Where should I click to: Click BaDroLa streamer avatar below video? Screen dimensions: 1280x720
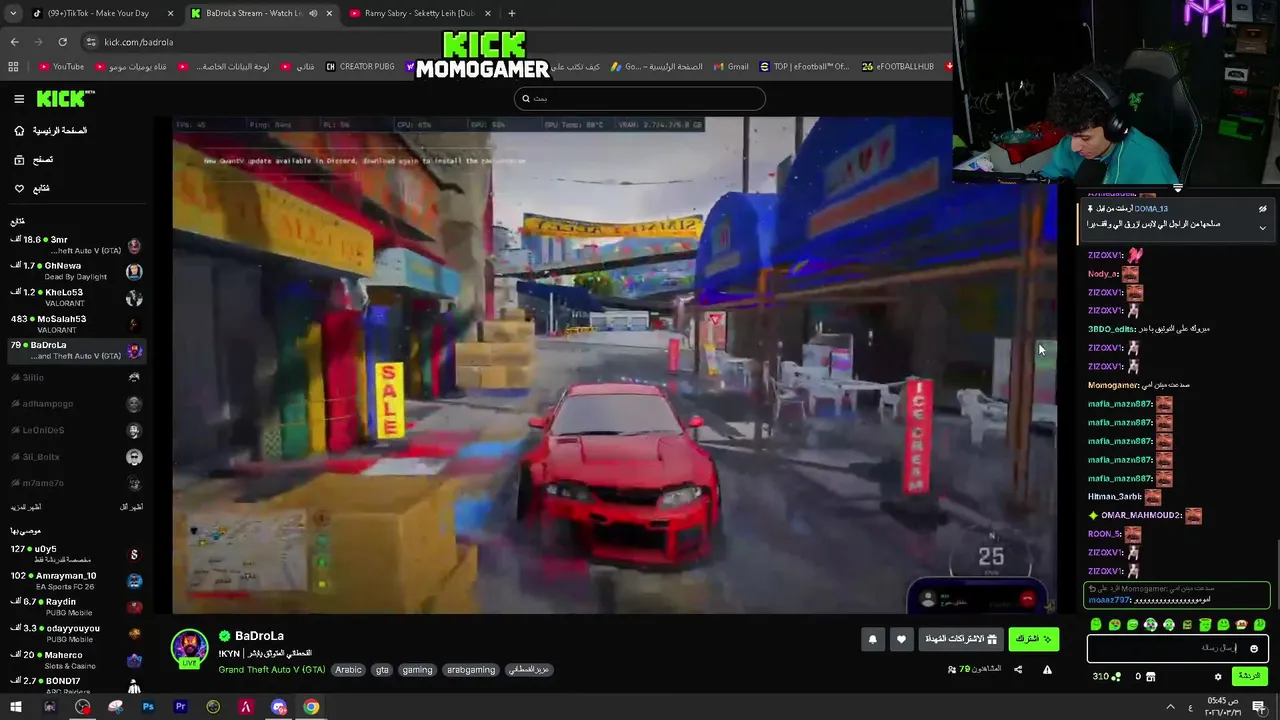tap(189, 648)
